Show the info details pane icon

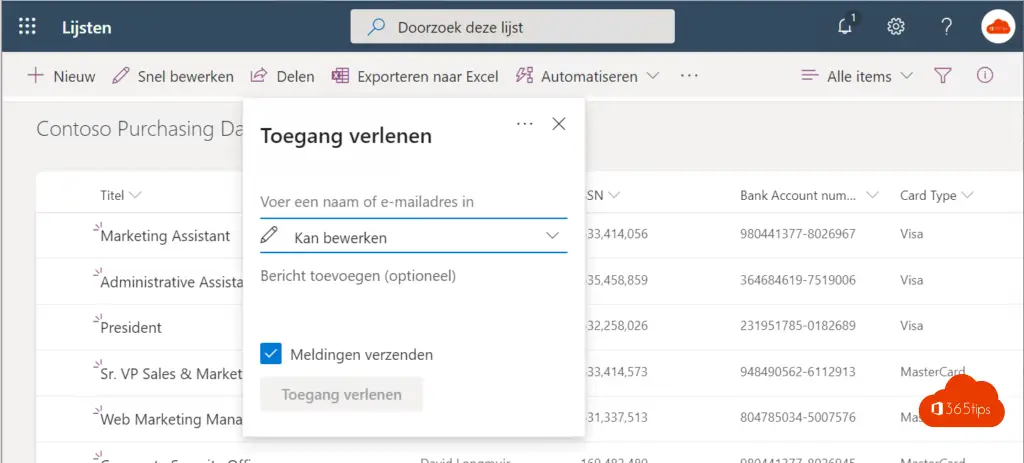pos(985,76)
